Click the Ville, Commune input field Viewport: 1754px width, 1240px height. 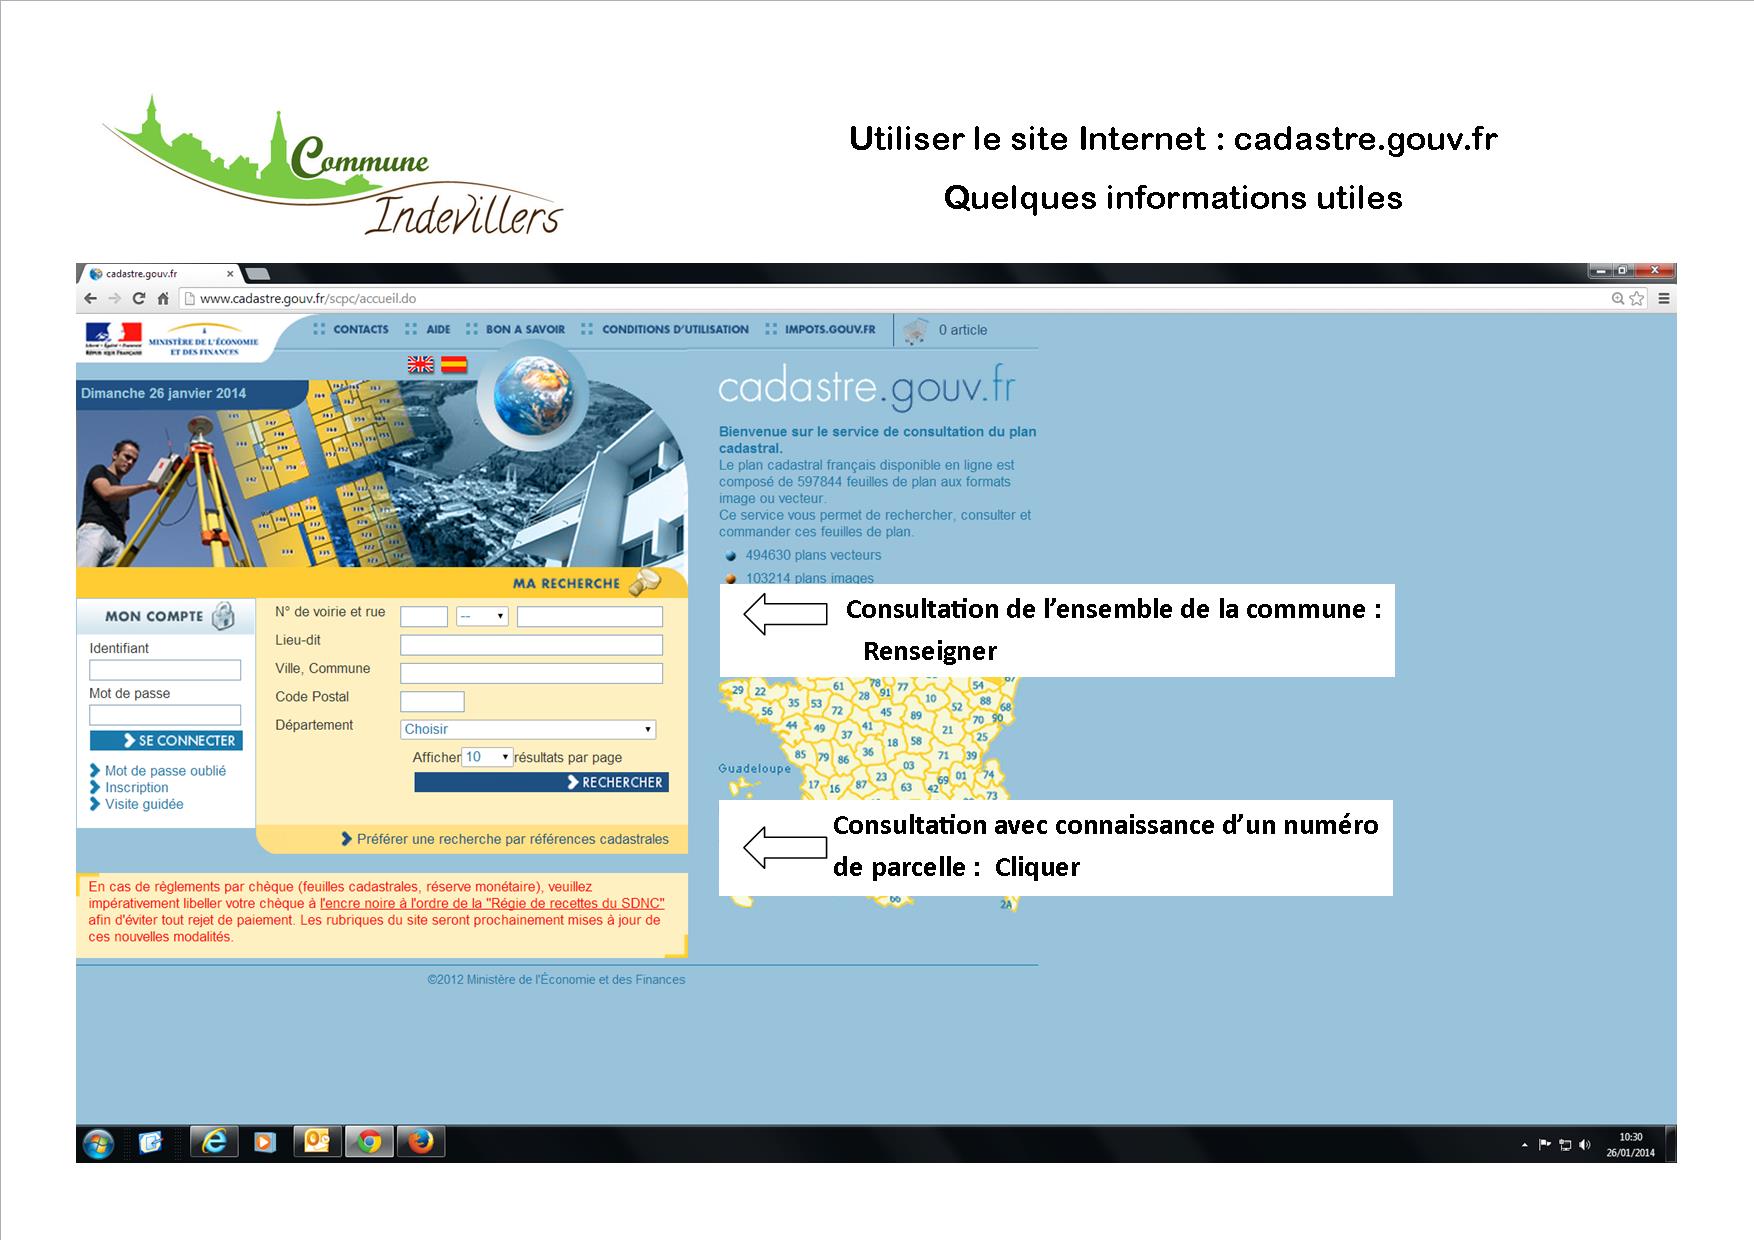point(531,673)
